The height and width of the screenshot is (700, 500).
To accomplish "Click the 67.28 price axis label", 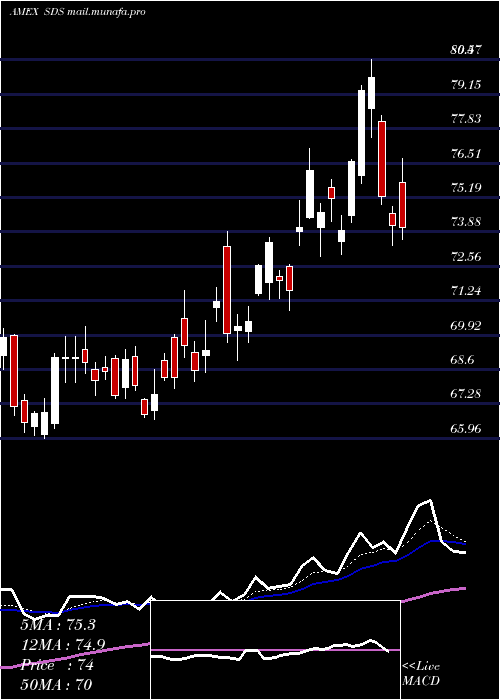I will point(466,394).
